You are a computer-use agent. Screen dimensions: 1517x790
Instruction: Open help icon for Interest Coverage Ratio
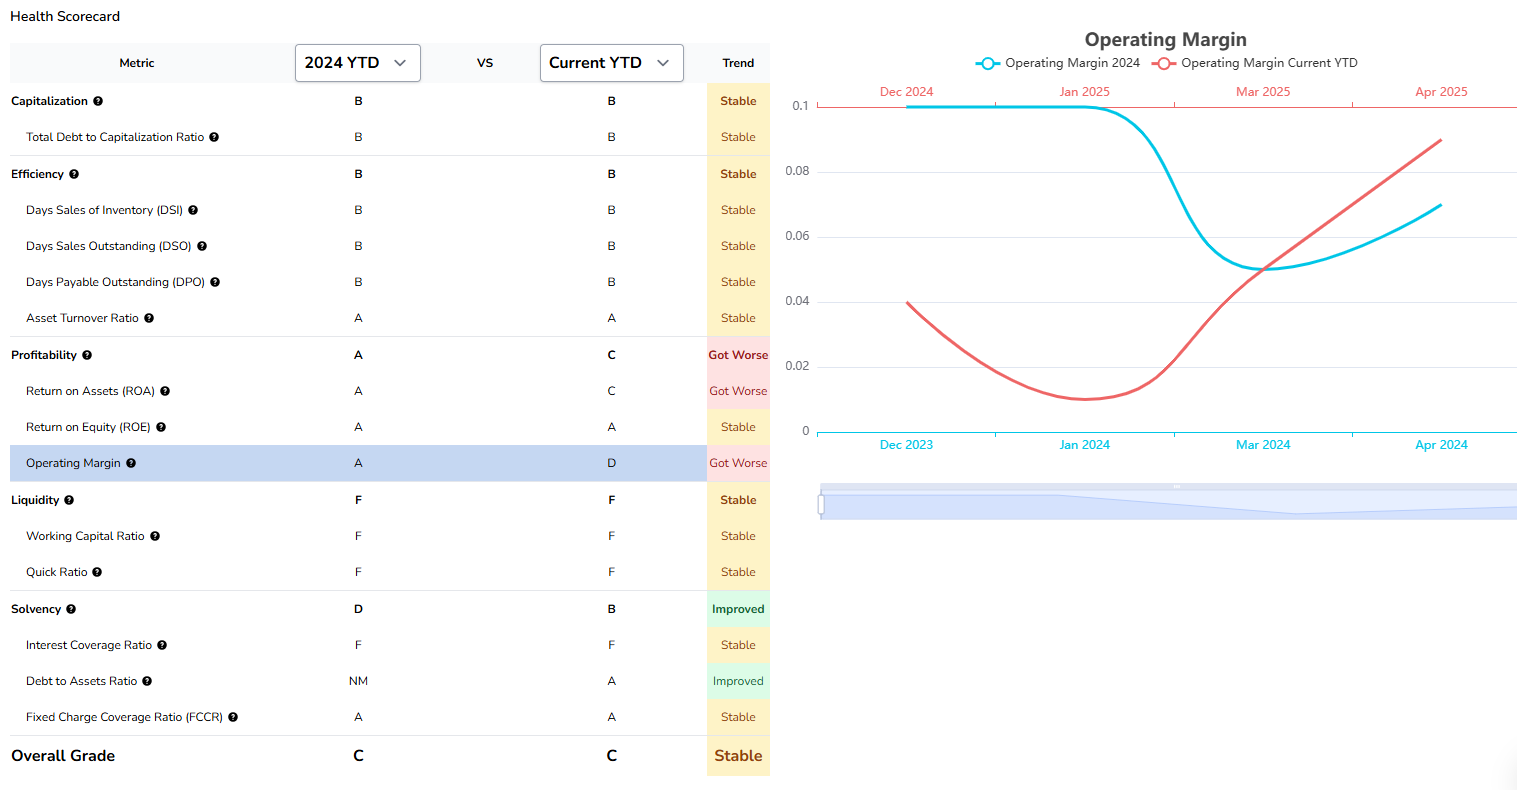click(x=162, y=645)
